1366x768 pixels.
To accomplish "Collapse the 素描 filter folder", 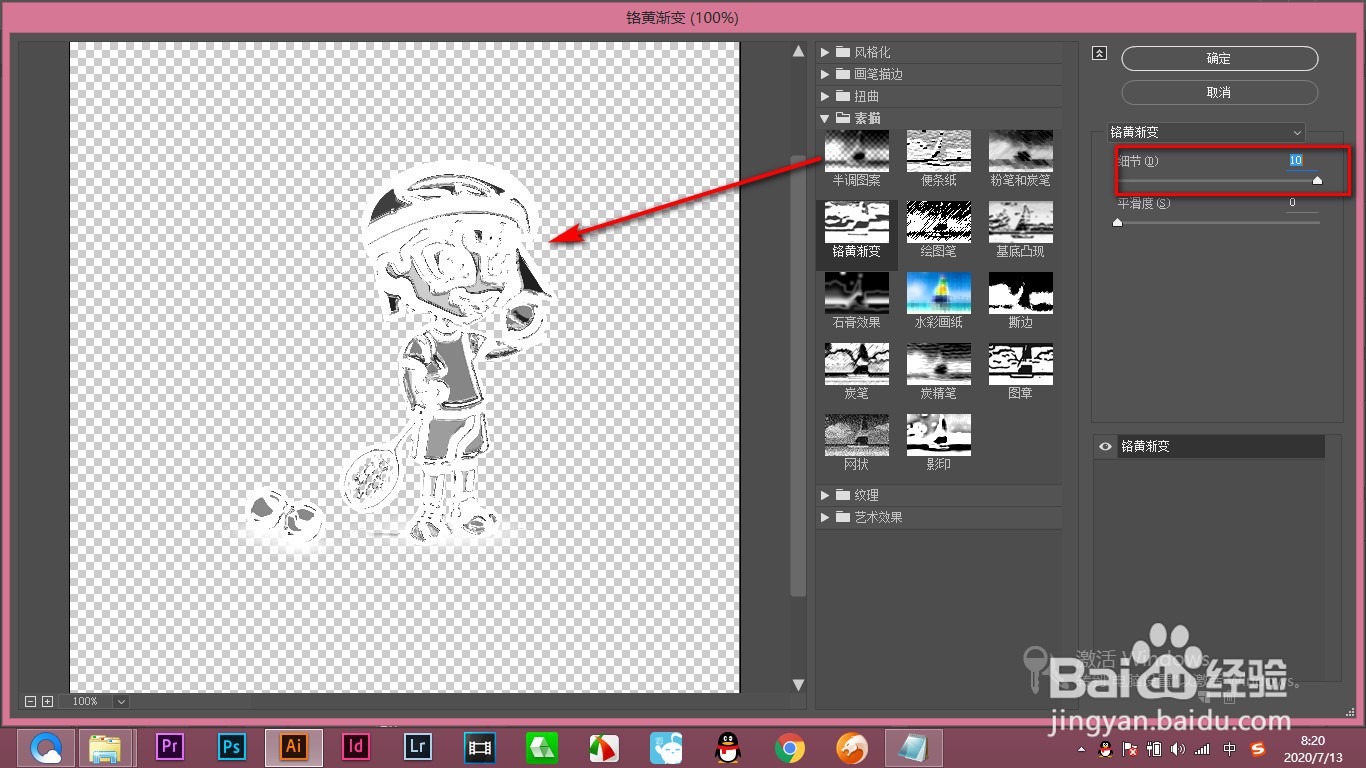I will point(825,118).
